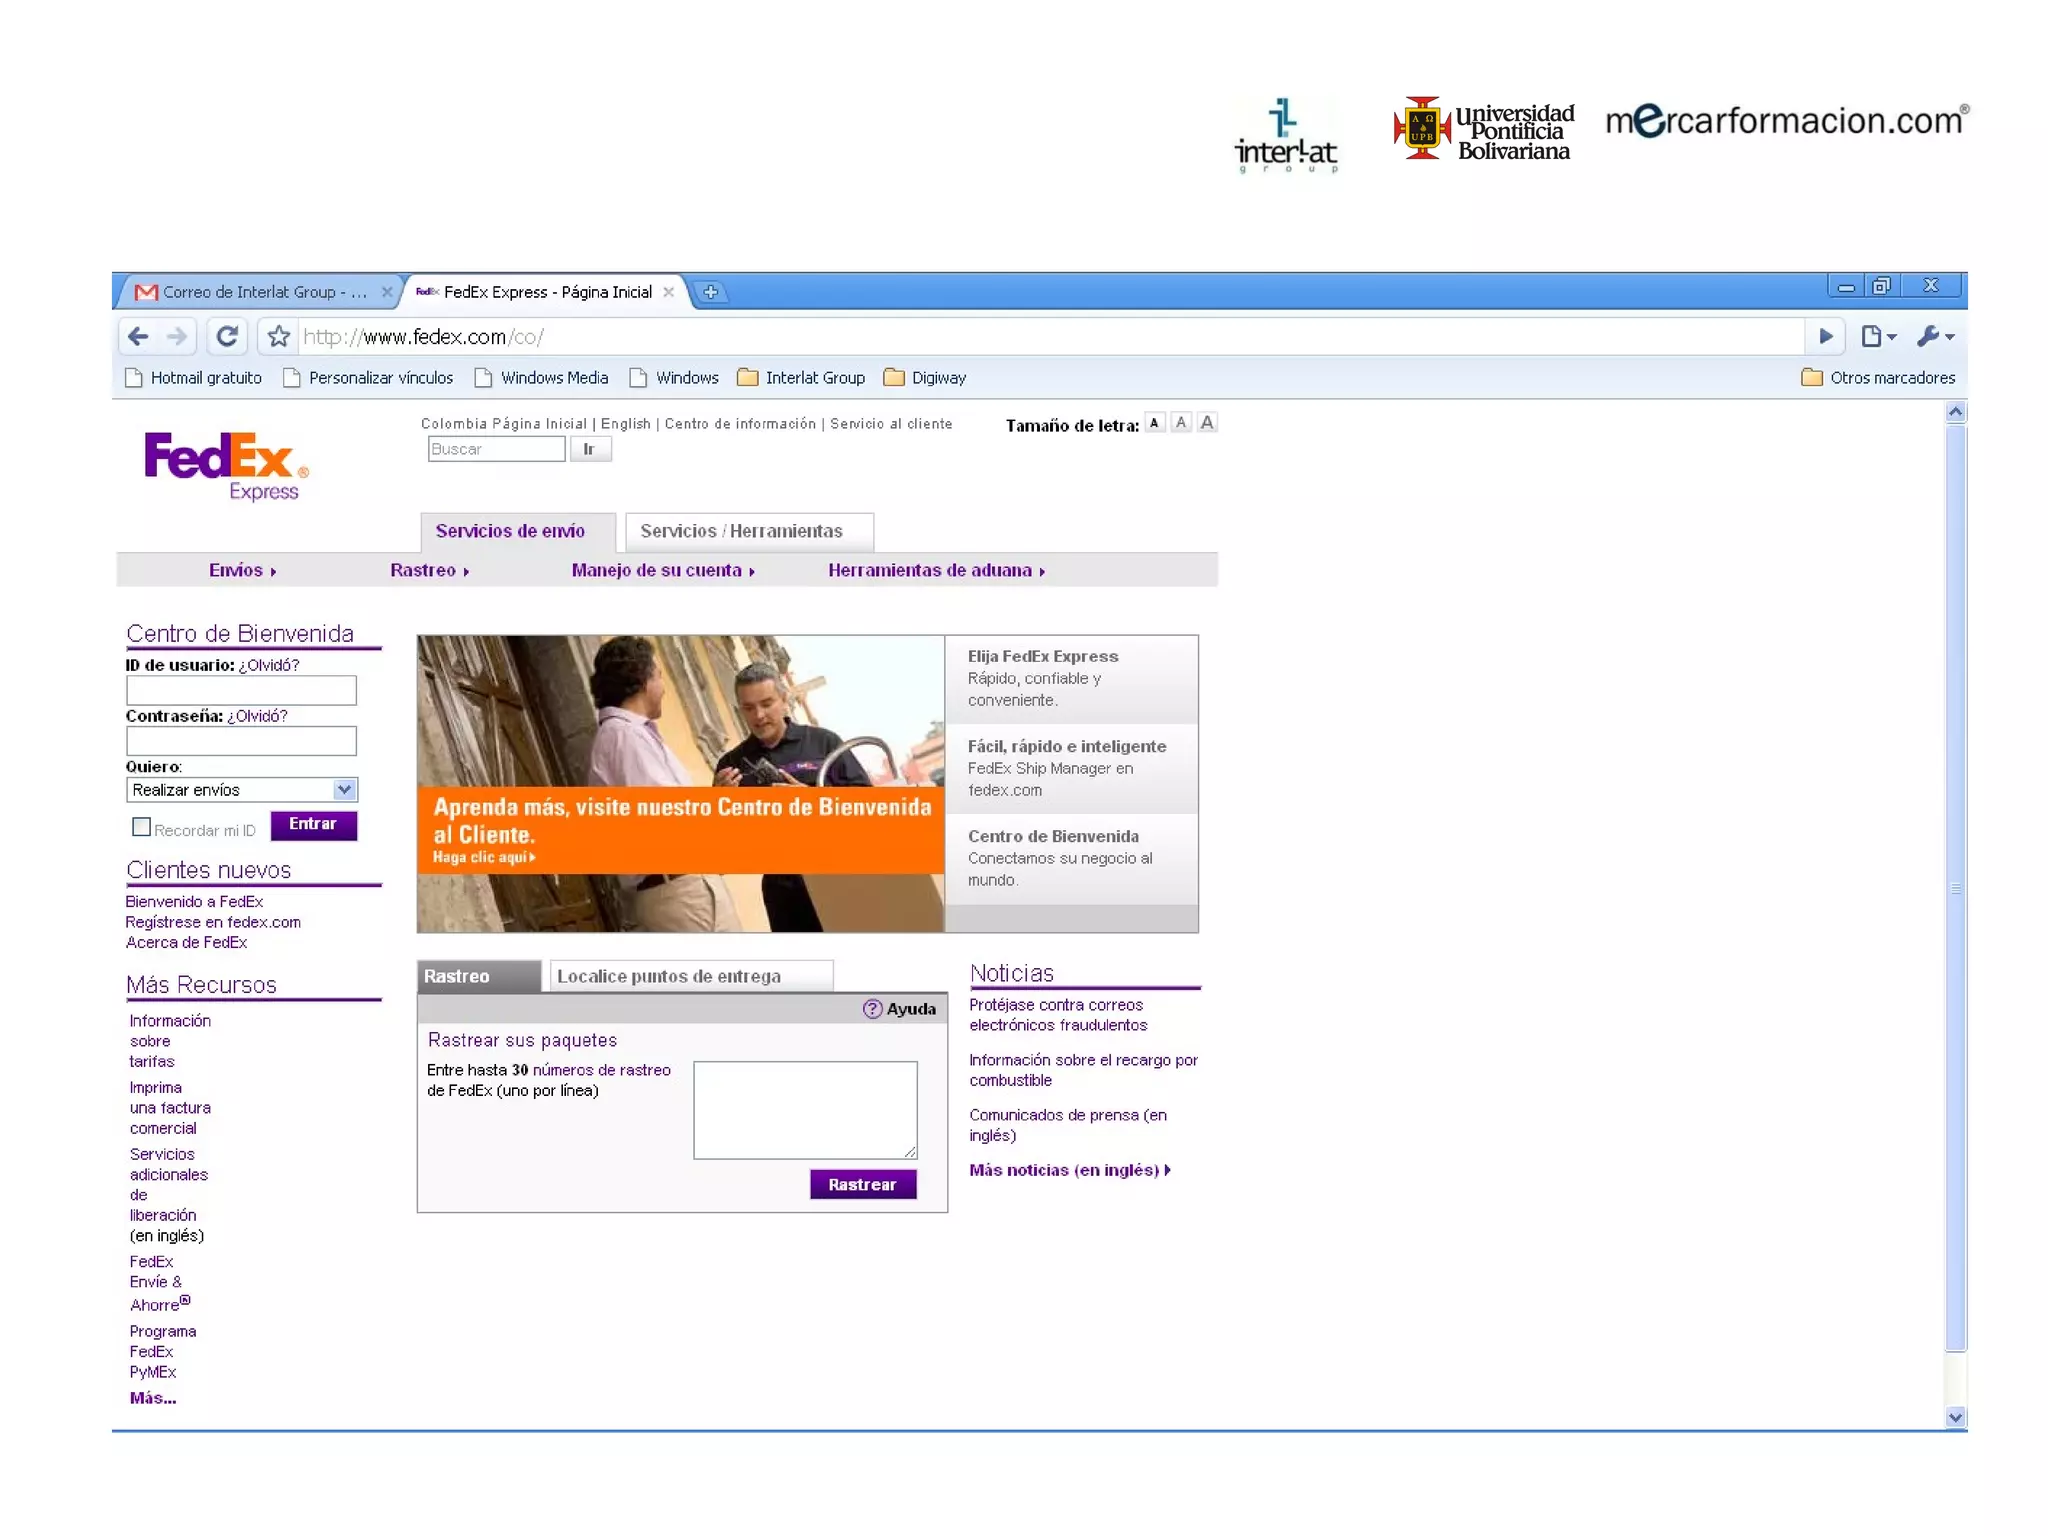
Task: Click the reload page icon
Action: (x=227, y=337)
